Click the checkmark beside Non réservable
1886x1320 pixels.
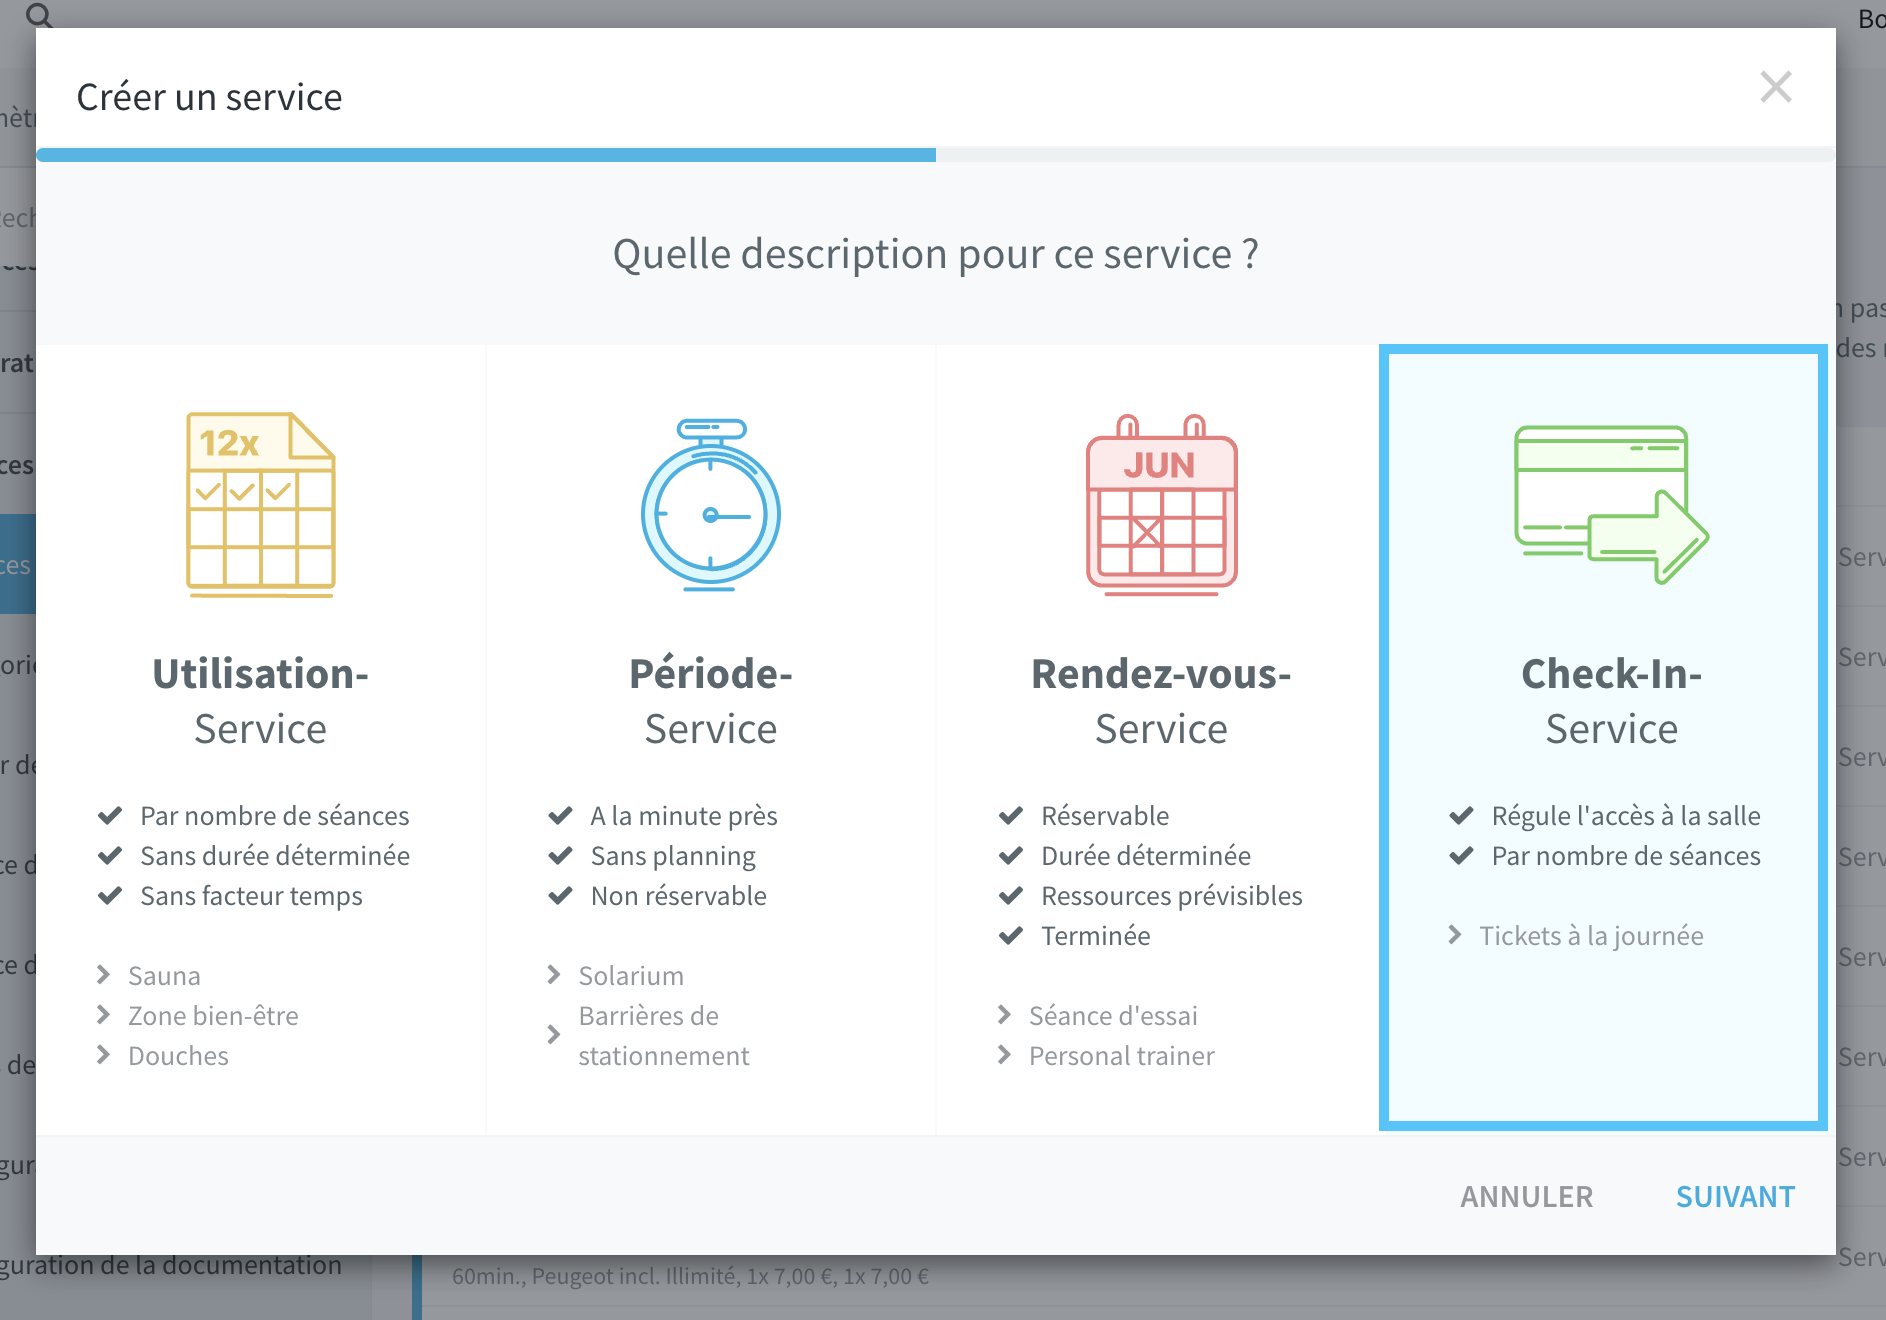click(x=560, y=896)
